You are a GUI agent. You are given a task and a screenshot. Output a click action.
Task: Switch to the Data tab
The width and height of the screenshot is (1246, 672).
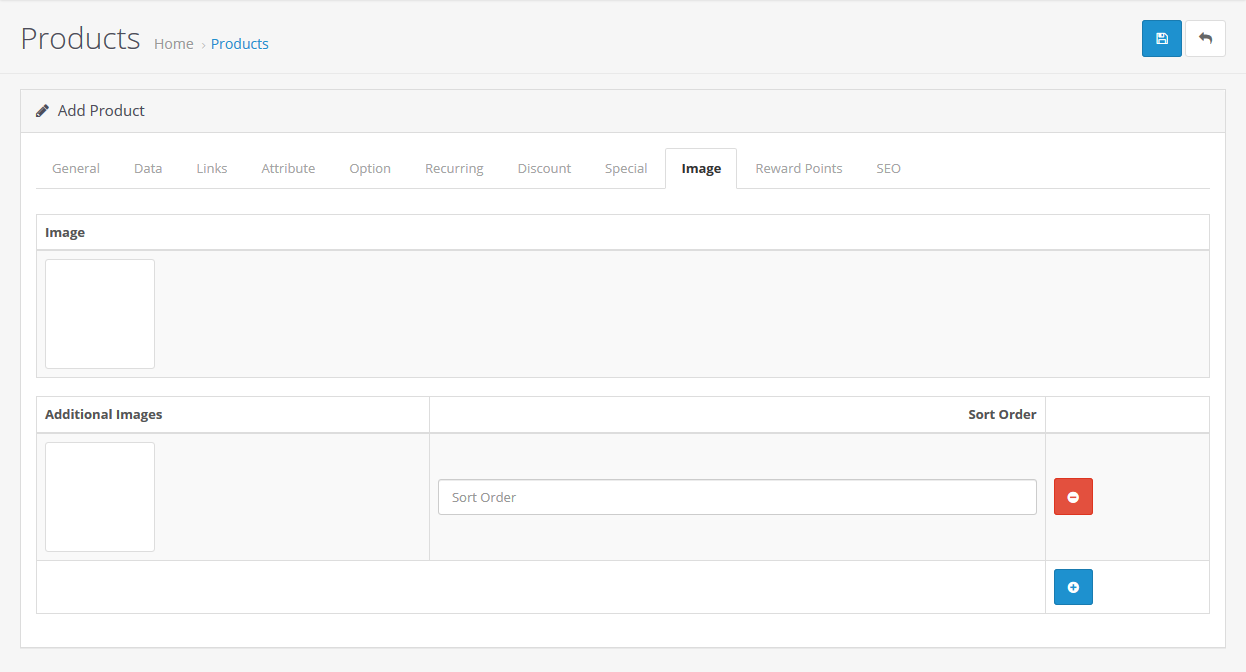(148, 168)
